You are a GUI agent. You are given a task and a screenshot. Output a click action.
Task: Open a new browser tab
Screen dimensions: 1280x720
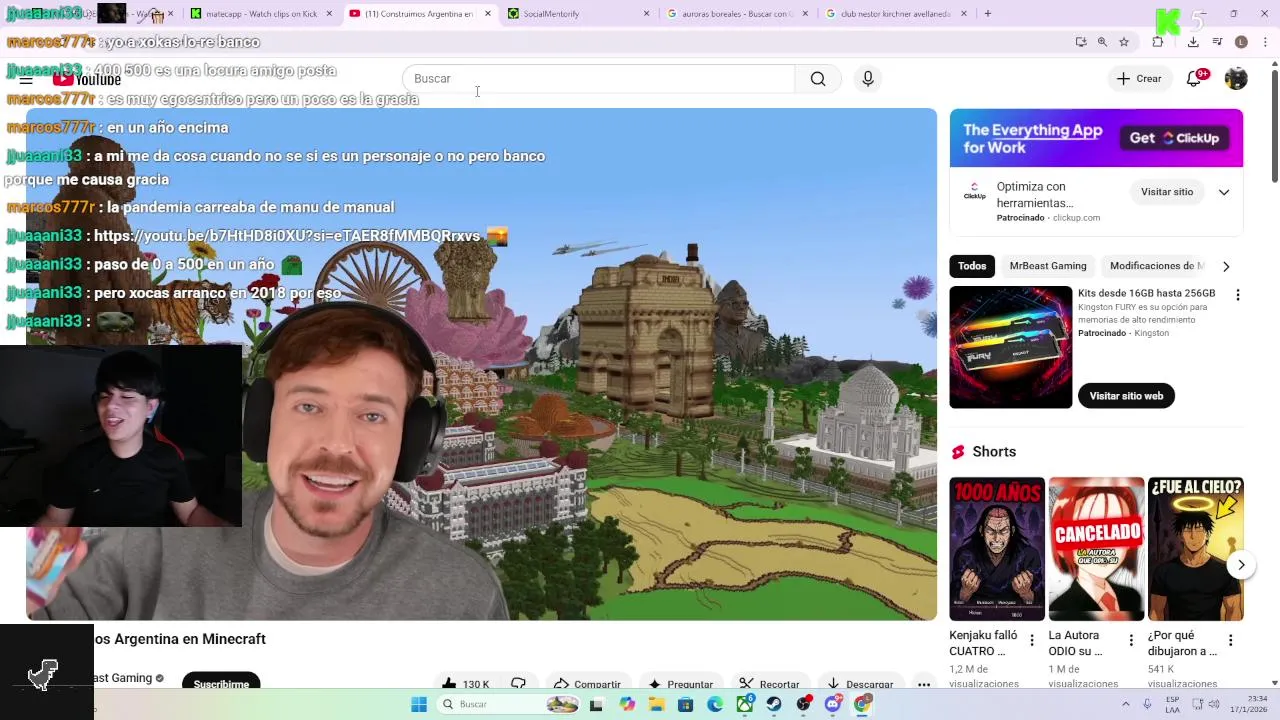[x=988, y=14]
